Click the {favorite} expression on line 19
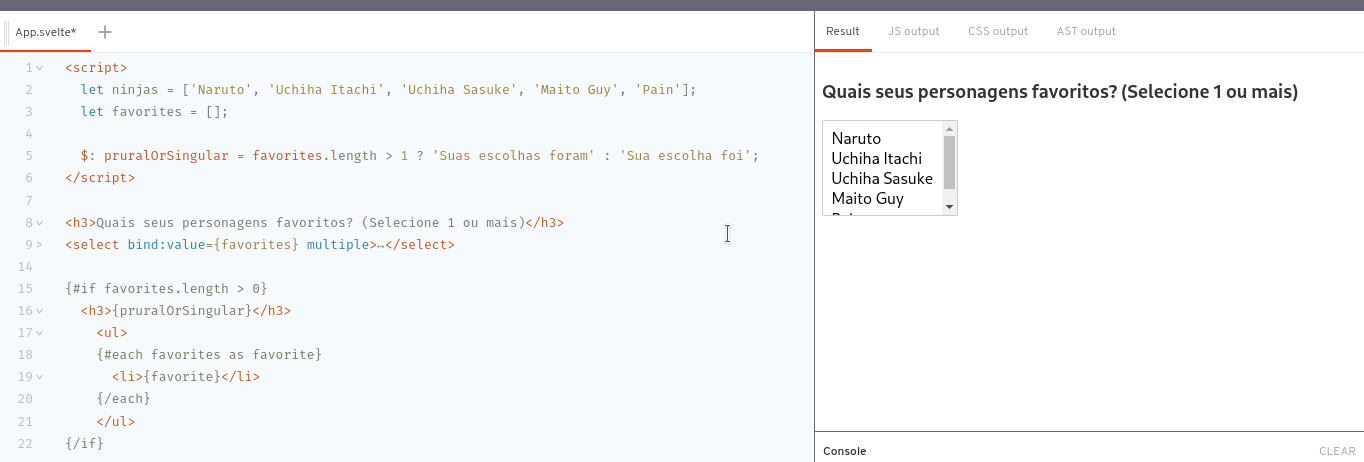Screen dimensions: 1364x462 (x=182, y=377)
